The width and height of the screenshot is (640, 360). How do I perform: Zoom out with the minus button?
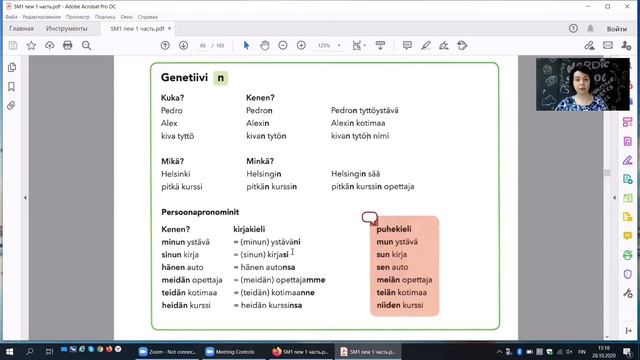click(283, 45)
